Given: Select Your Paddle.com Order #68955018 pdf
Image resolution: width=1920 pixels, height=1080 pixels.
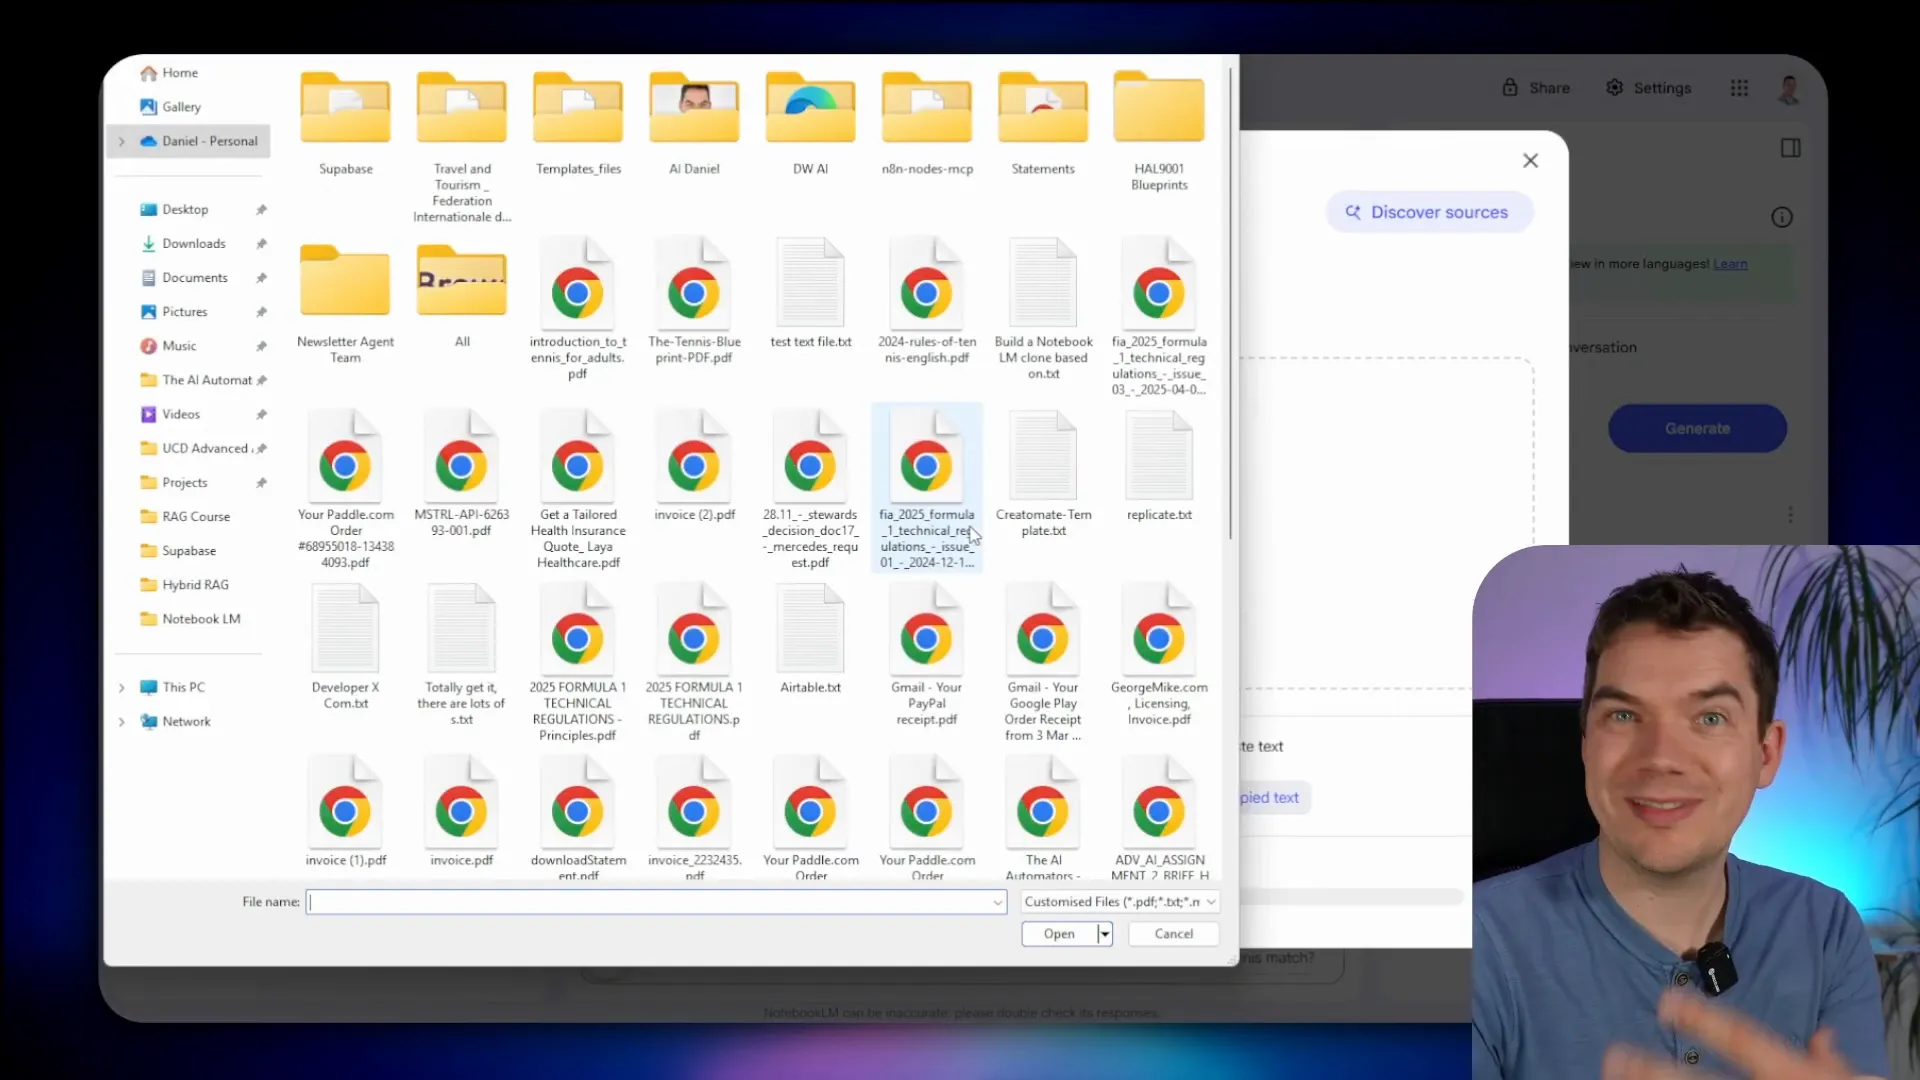Looking at the screenshot, I should tap(345, 491).
